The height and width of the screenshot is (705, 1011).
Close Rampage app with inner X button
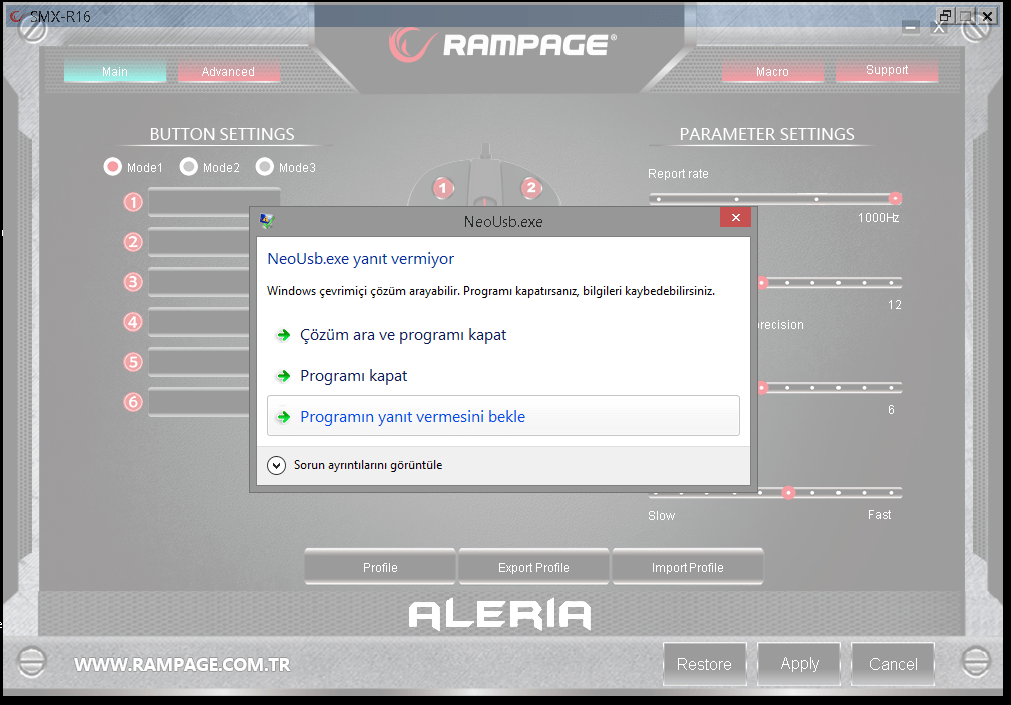pyautogui.click(x=939, y=27)
